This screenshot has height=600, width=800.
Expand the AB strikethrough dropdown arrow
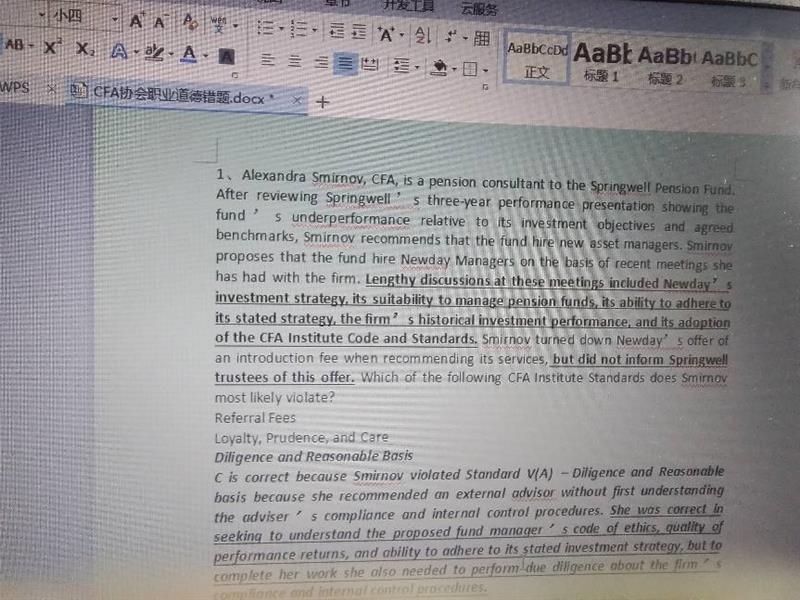(31, 46)
